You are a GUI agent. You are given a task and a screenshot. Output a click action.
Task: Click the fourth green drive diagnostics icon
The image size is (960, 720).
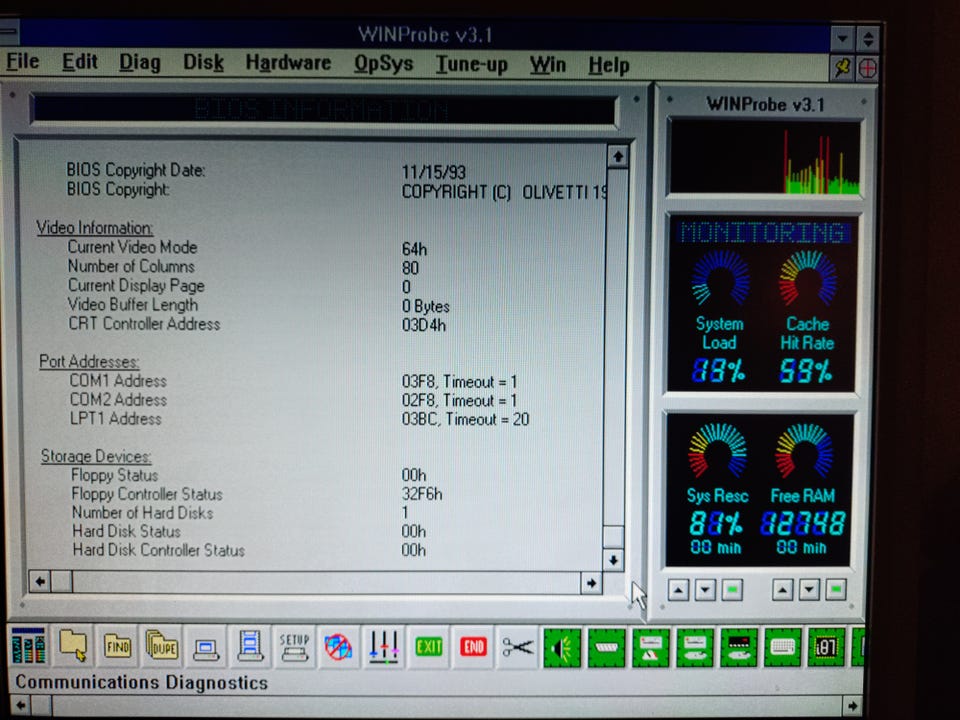pos(694,647)
